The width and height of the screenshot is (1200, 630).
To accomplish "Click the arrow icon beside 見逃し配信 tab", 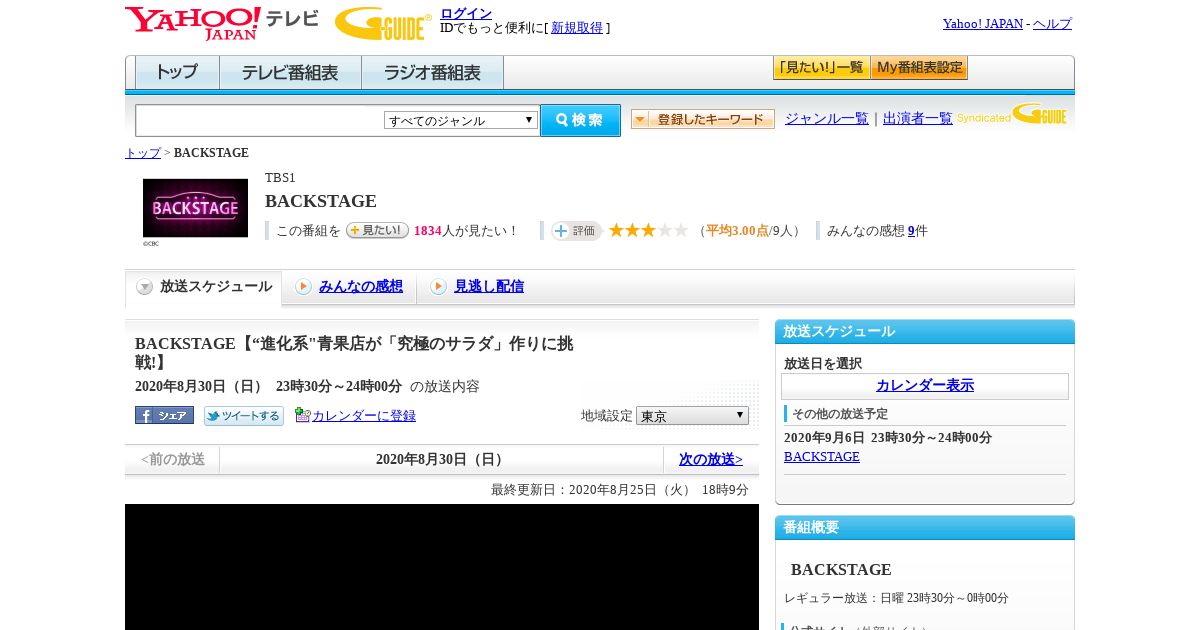I will [x=438, y=287].
